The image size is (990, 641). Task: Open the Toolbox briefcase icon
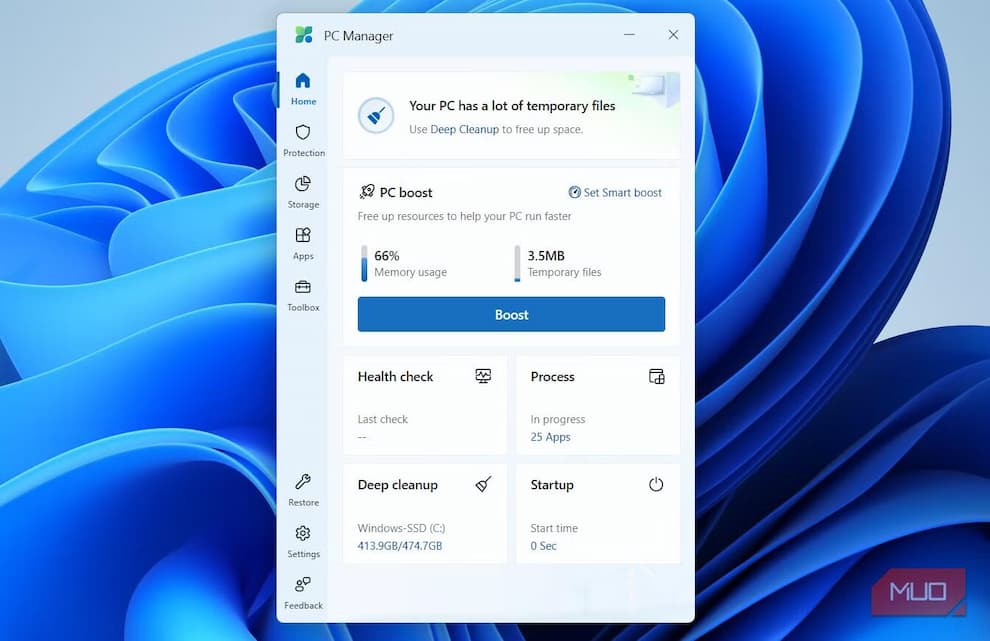point(303,288)
